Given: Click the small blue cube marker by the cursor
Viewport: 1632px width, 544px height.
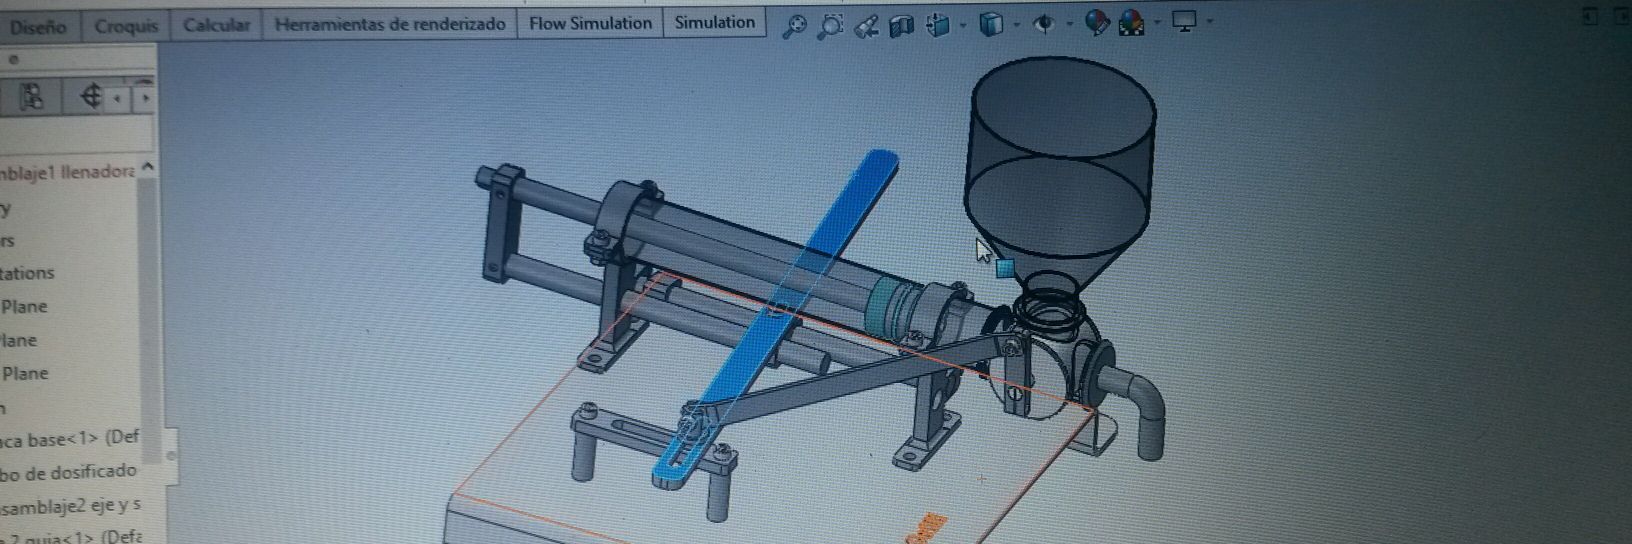Looking at the screenshot, I should [x=1005, y=267].
